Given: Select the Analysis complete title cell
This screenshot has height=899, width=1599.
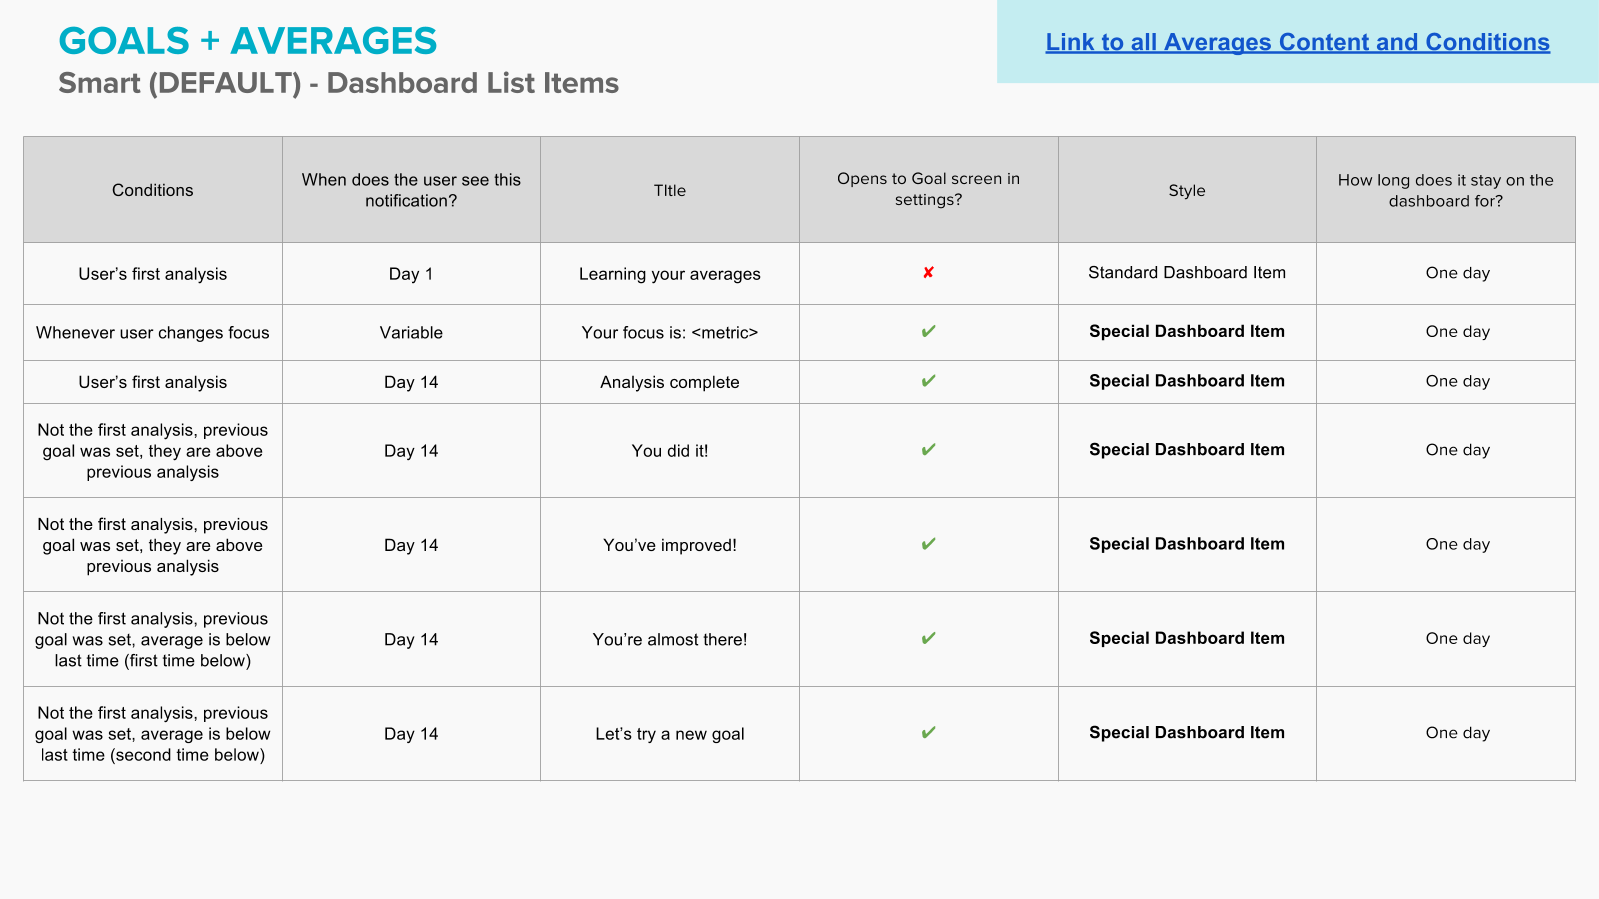Looking at the screenshot, I should (670, 382).
